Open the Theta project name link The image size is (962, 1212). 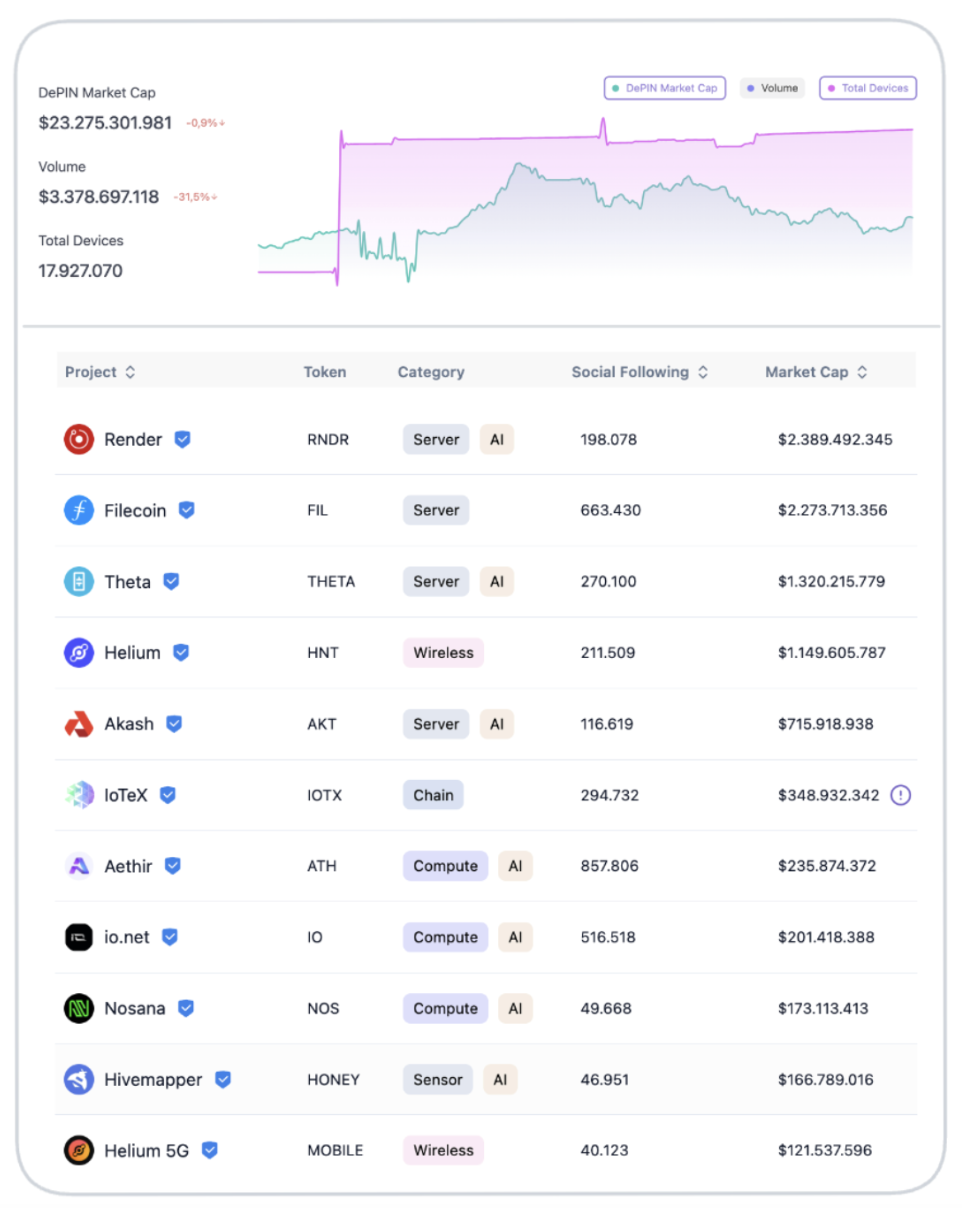[128, 581]
